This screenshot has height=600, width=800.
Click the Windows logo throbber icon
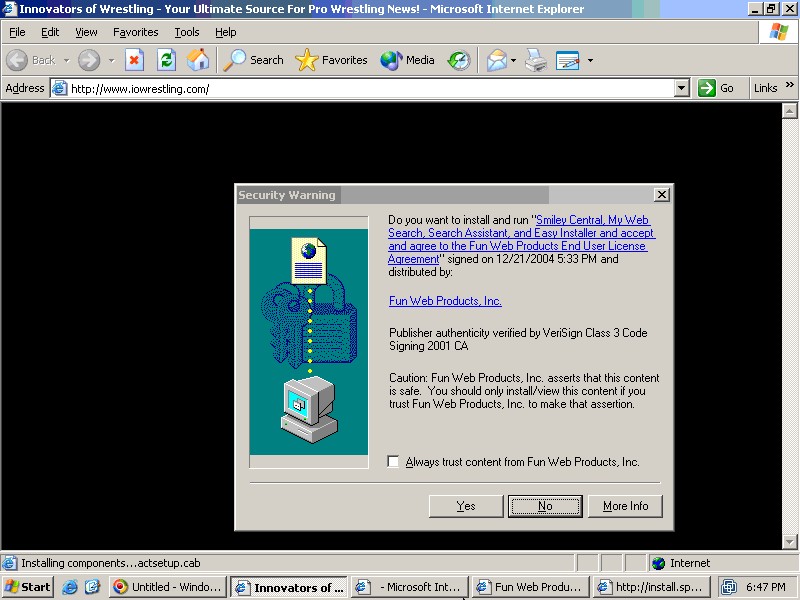tap(779, 32)
